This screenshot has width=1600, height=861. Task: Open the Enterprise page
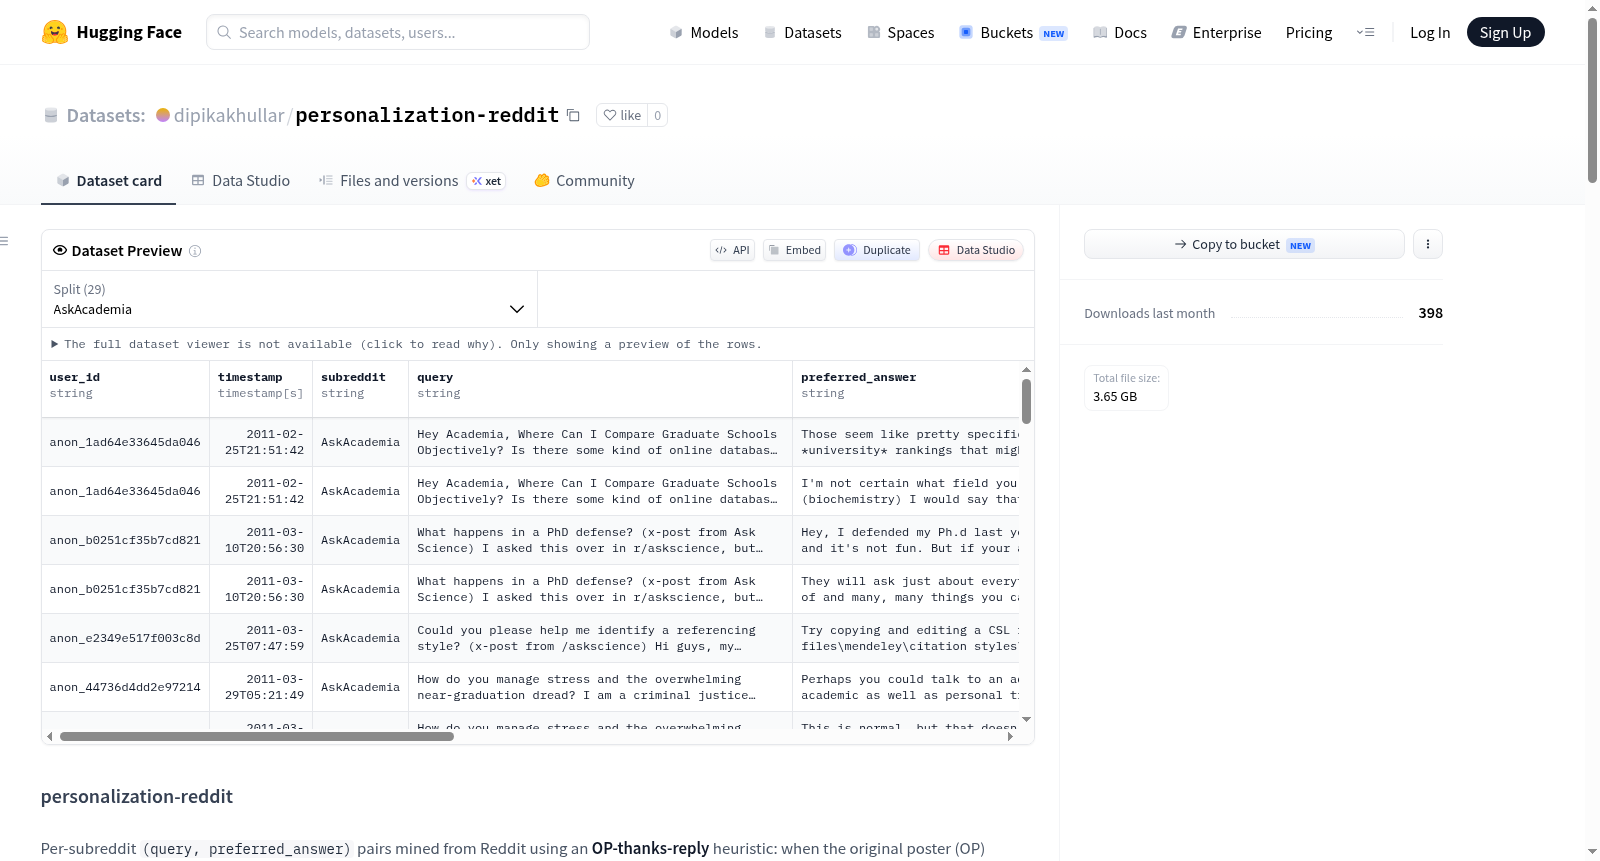(x=1216, y=33)
